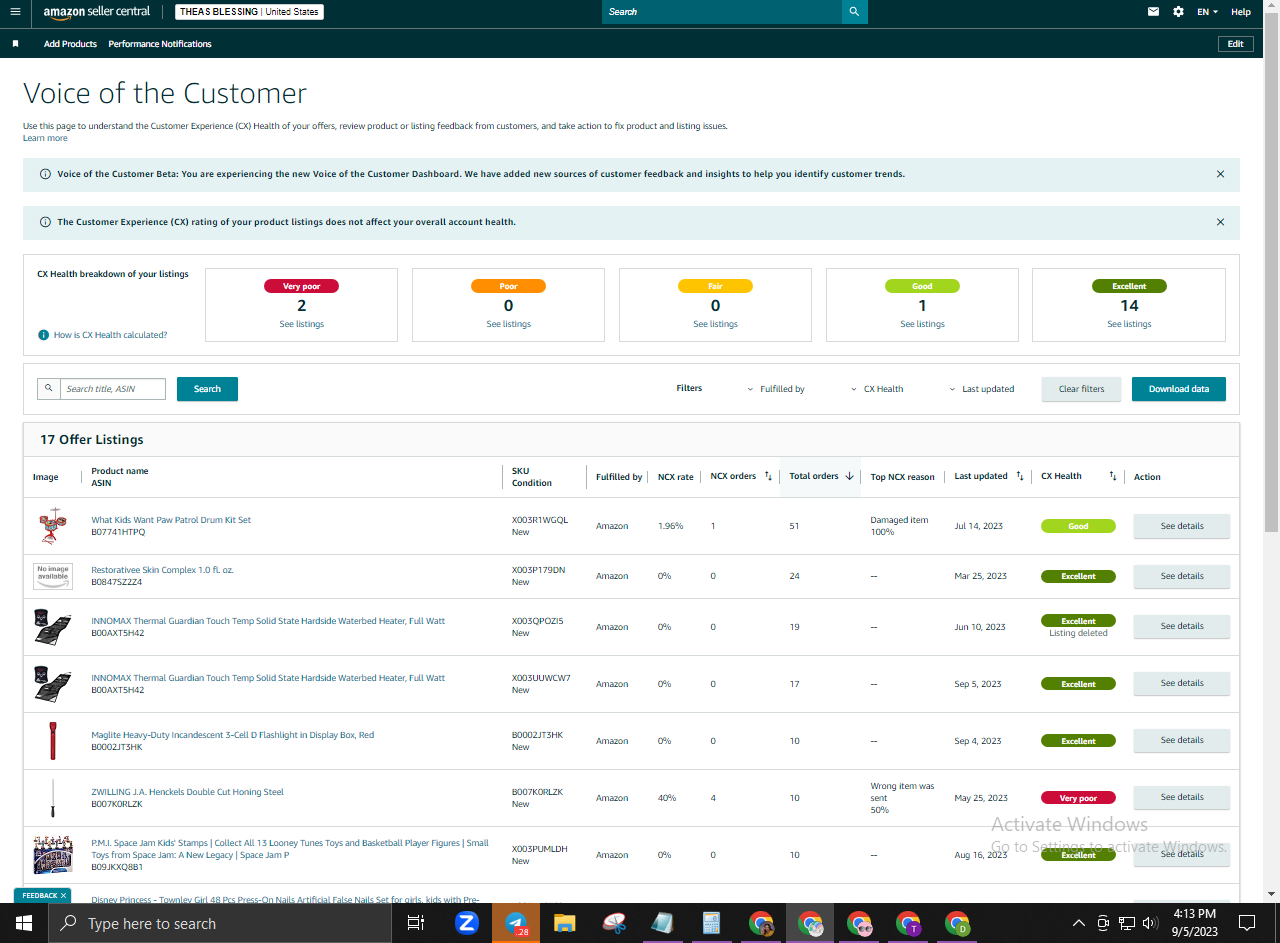Click the Amazon Seller Central logo

97,12
